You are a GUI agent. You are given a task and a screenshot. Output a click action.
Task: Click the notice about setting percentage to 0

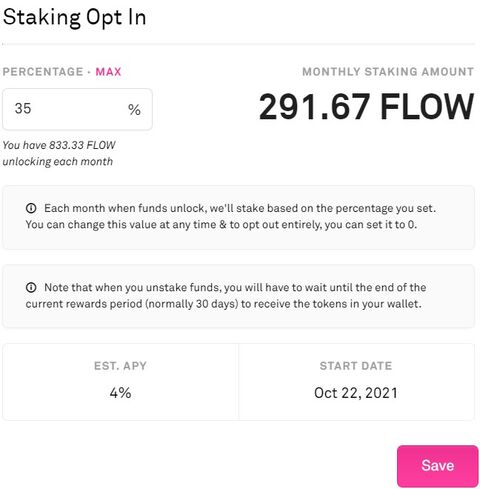coord(238,217)
